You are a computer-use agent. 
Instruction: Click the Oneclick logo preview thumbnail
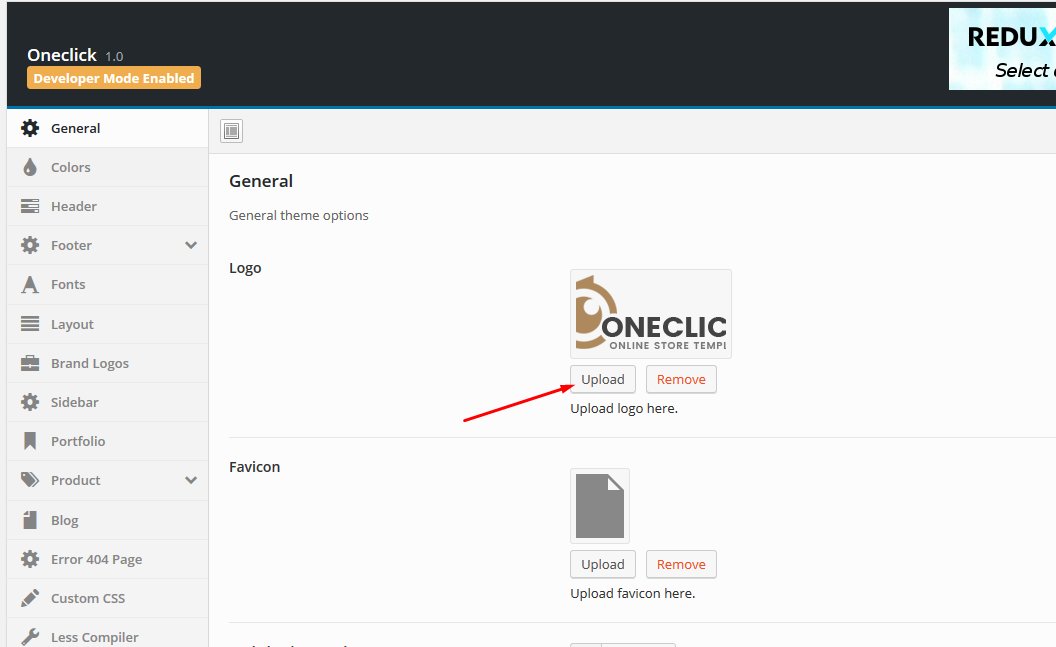click(650, 313)
